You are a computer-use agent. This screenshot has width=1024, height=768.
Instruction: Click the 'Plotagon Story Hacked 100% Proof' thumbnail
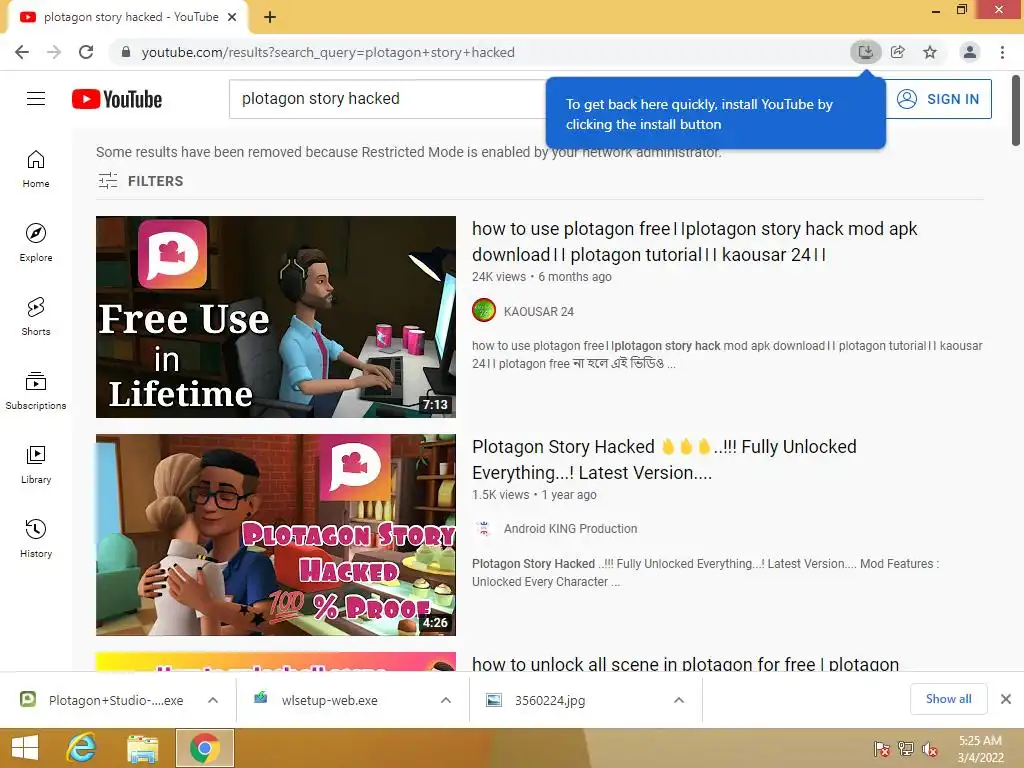coord(276,535)
